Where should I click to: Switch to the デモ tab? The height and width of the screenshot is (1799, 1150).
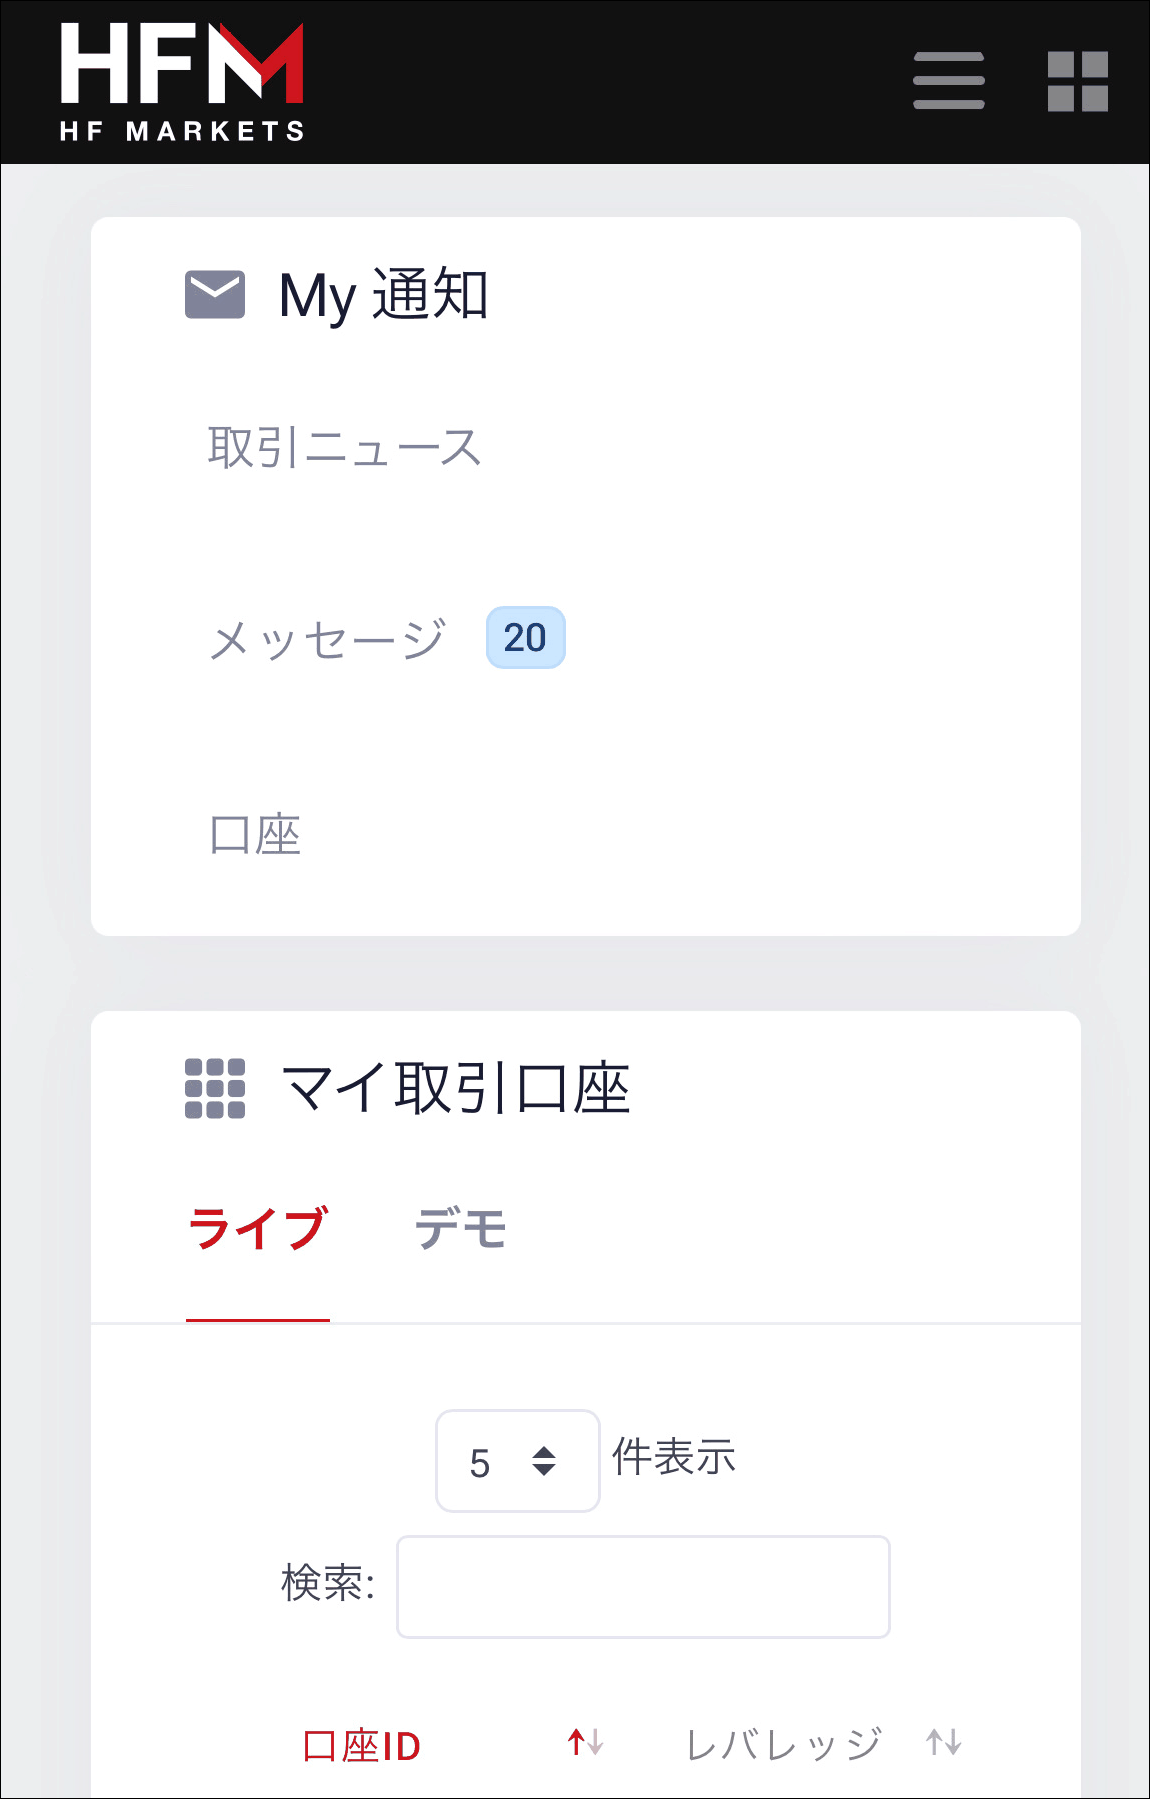coord(461,1229)
